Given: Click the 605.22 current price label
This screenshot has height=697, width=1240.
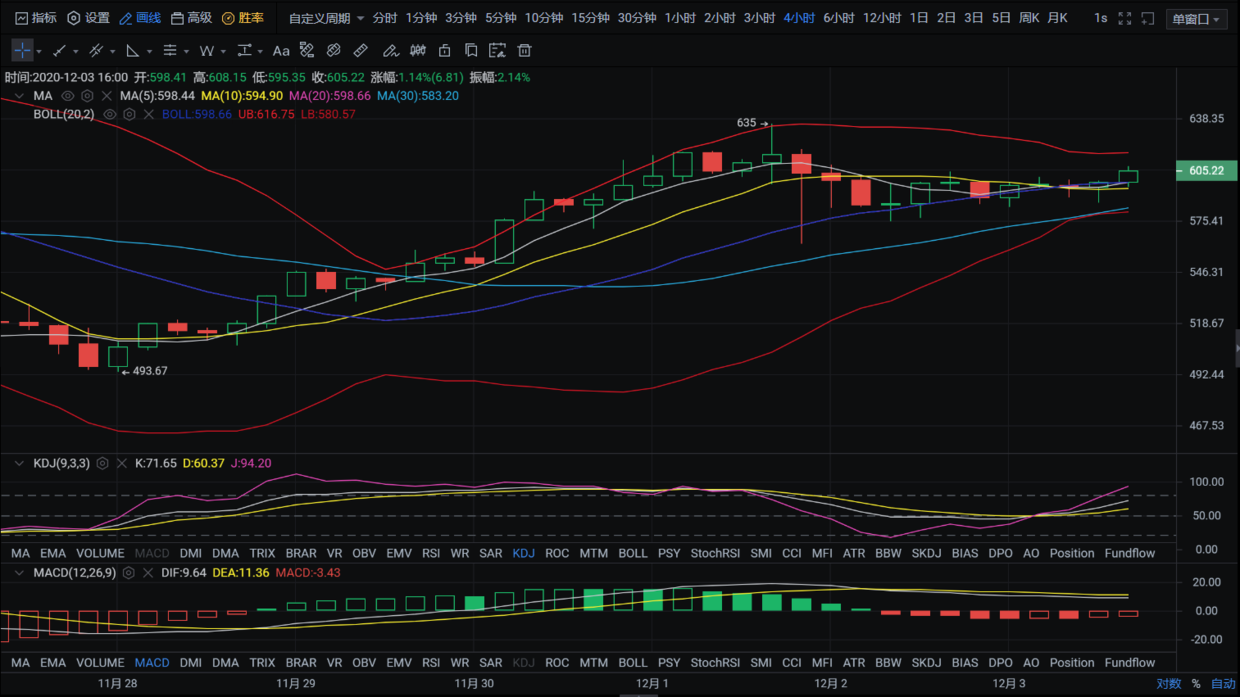Looking at the screenshot, I should [x=1206, y=171].
